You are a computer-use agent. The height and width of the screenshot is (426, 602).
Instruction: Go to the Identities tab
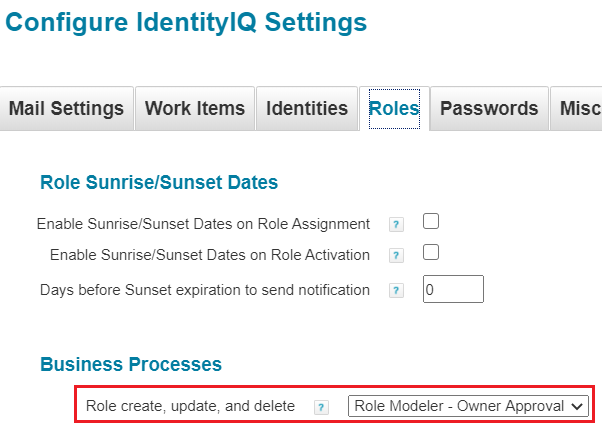point(307,109)
